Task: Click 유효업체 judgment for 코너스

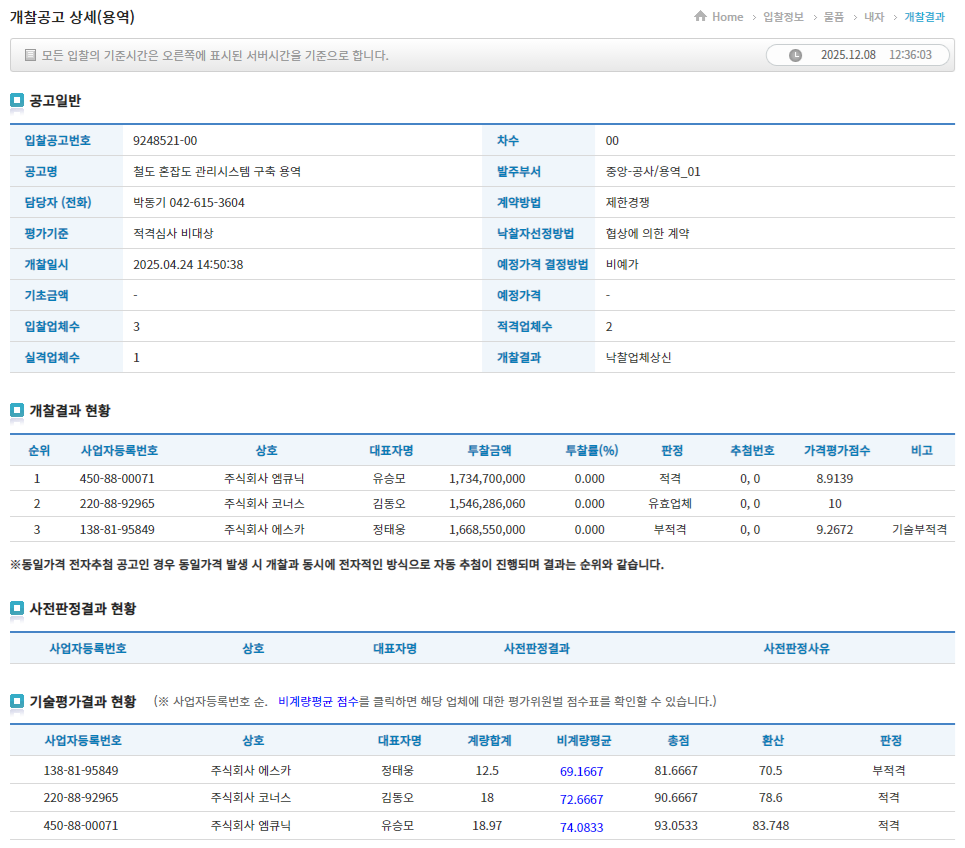Action: pos(670,503)
